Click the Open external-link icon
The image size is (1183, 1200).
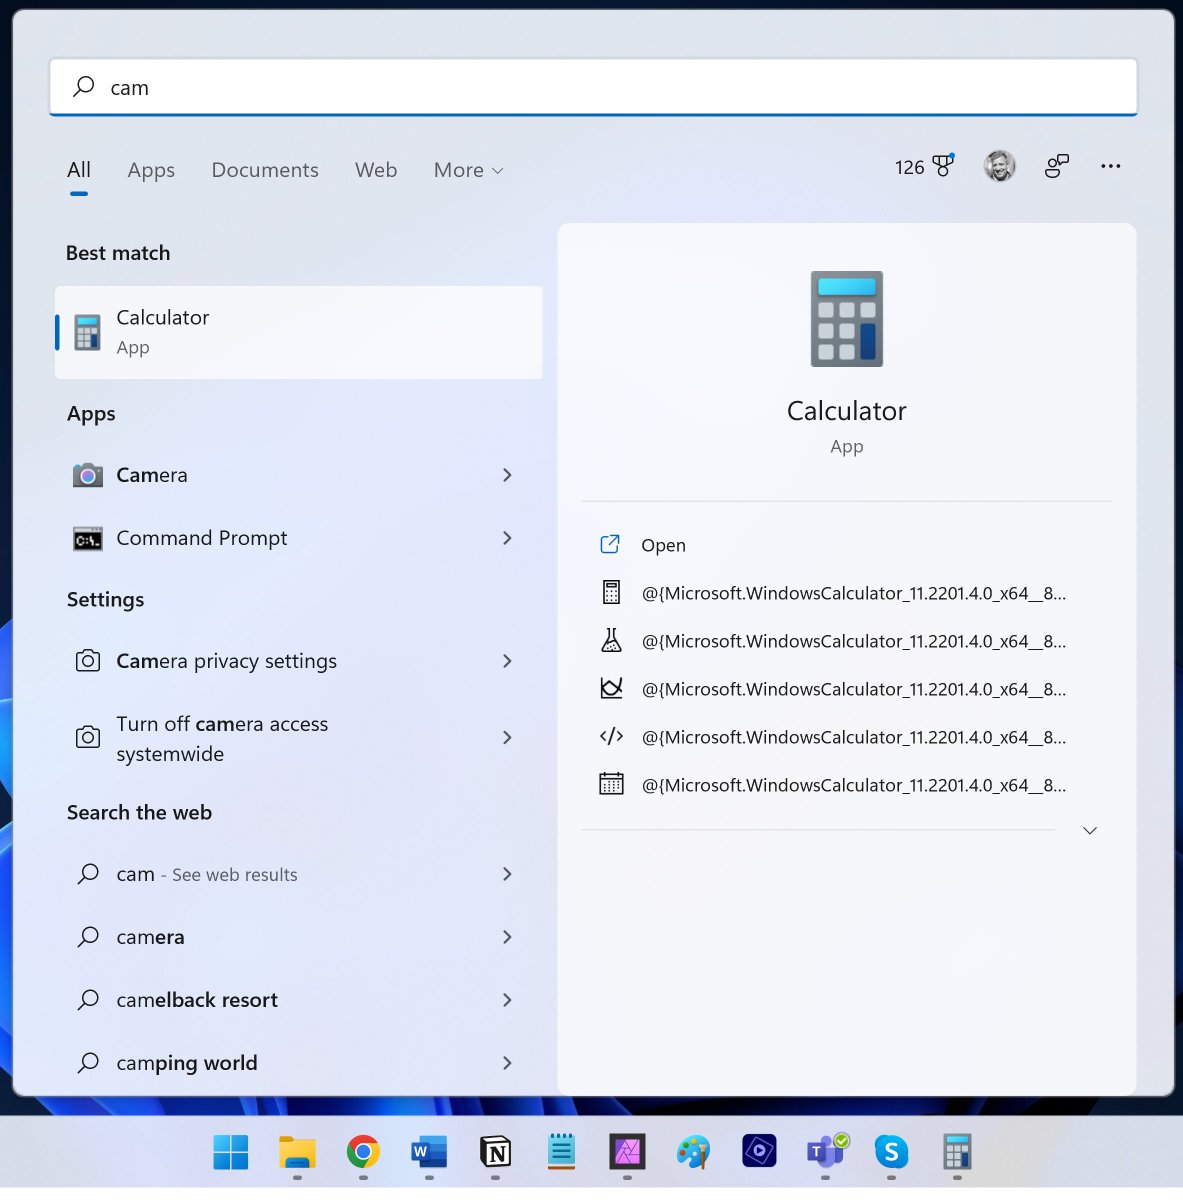610,544
